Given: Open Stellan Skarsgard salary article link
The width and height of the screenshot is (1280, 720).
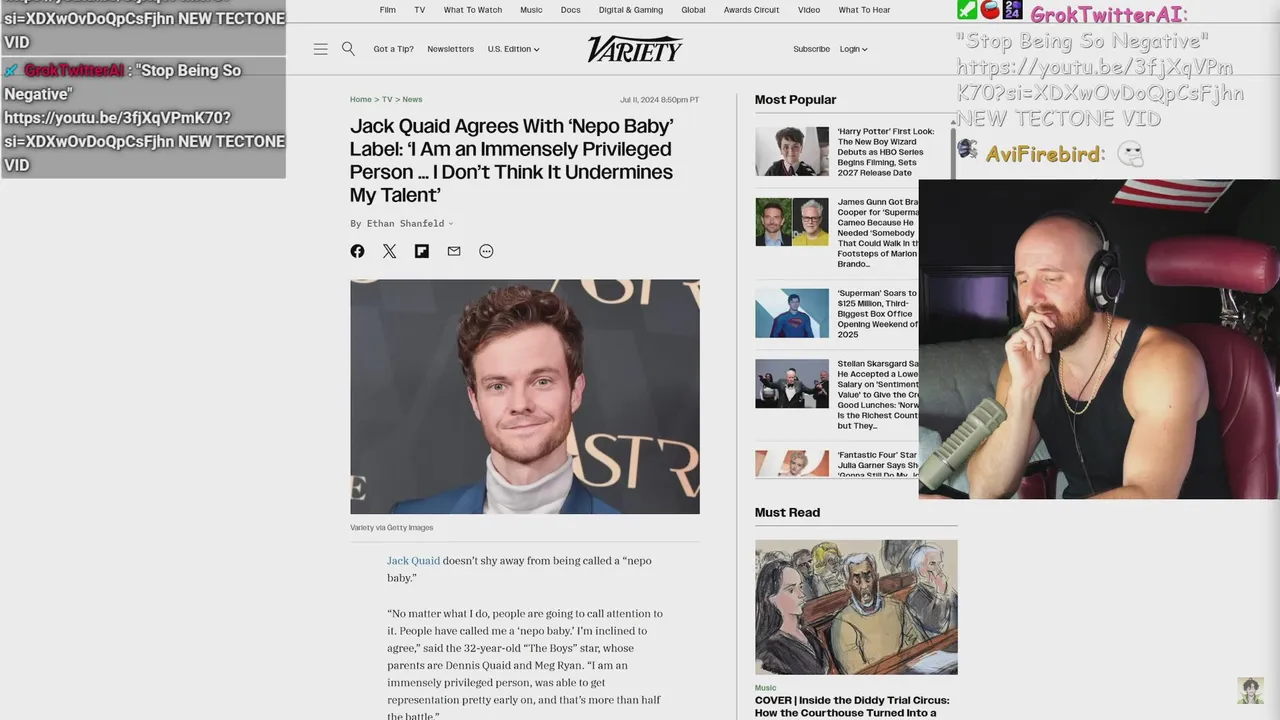Looking at the screenshot, I should [878, 395].
